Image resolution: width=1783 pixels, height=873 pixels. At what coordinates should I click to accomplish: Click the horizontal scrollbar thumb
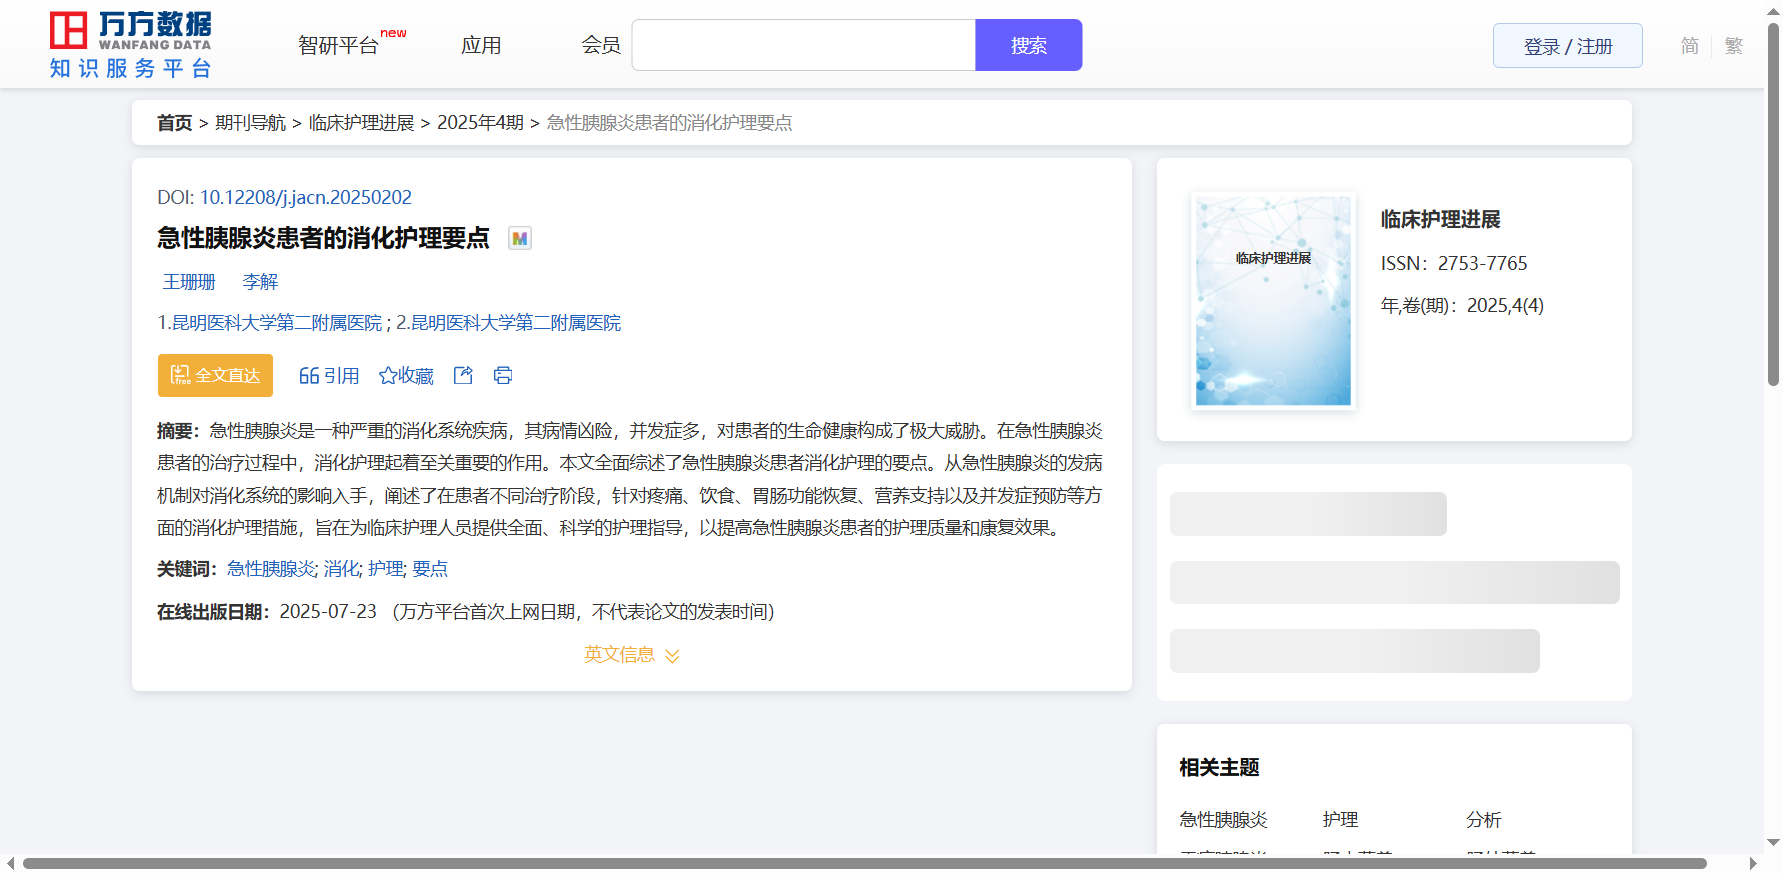pyautogui.click(x=864, y=863)
